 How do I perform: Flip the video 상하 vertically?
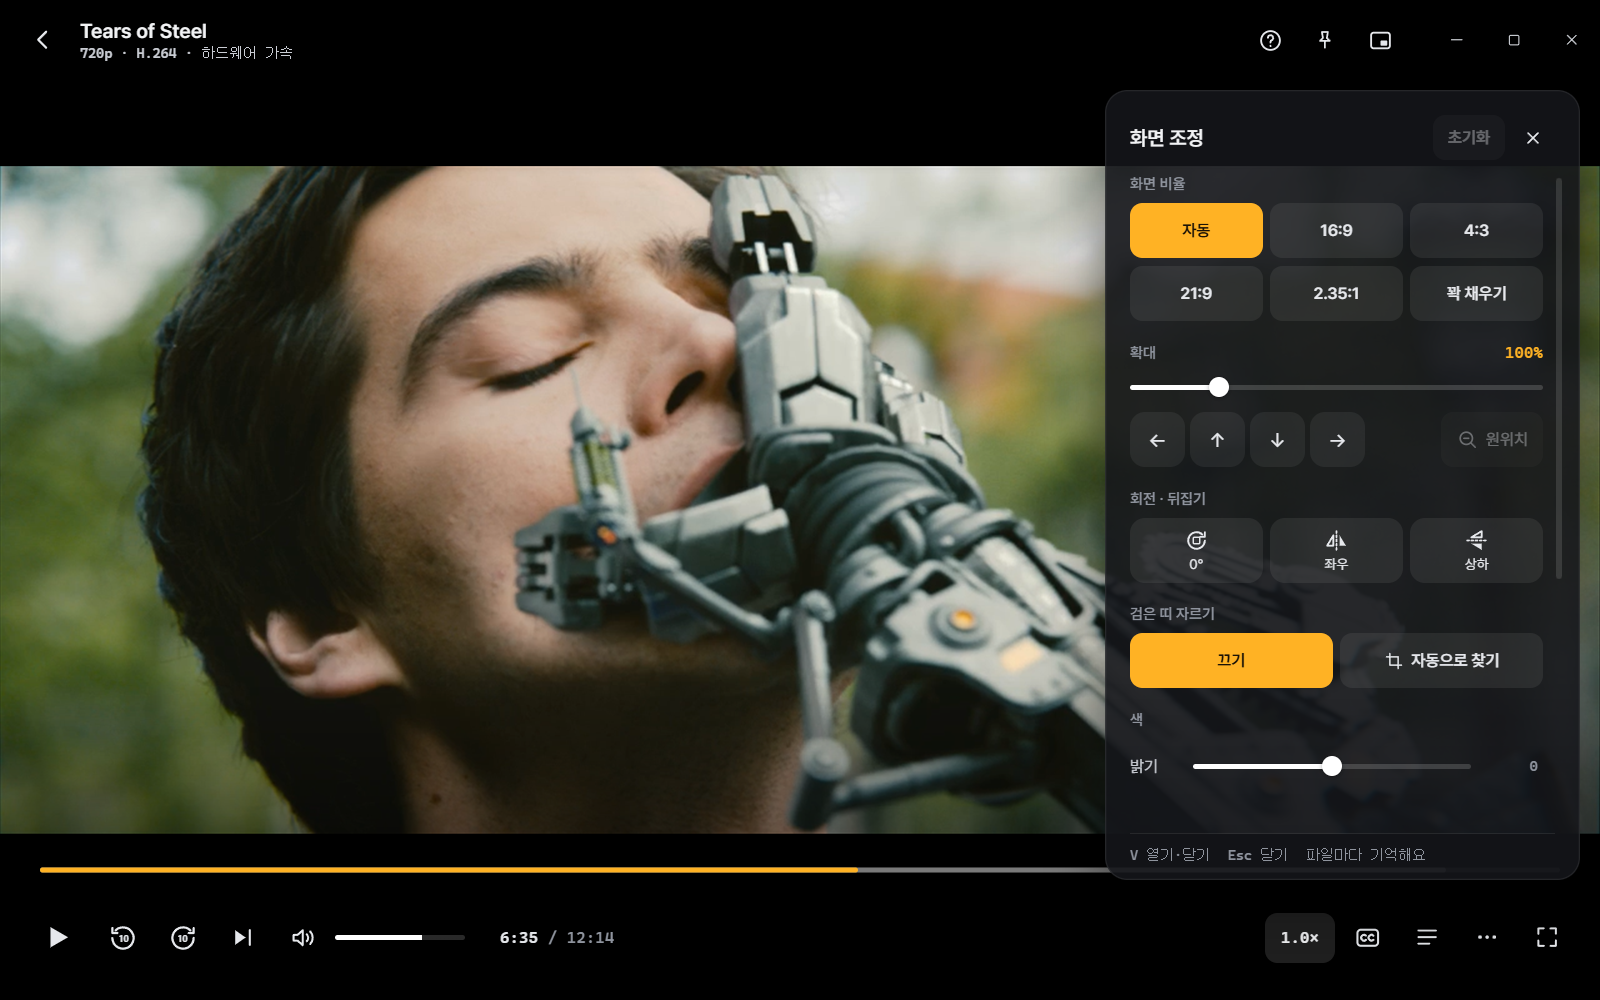1476,550
